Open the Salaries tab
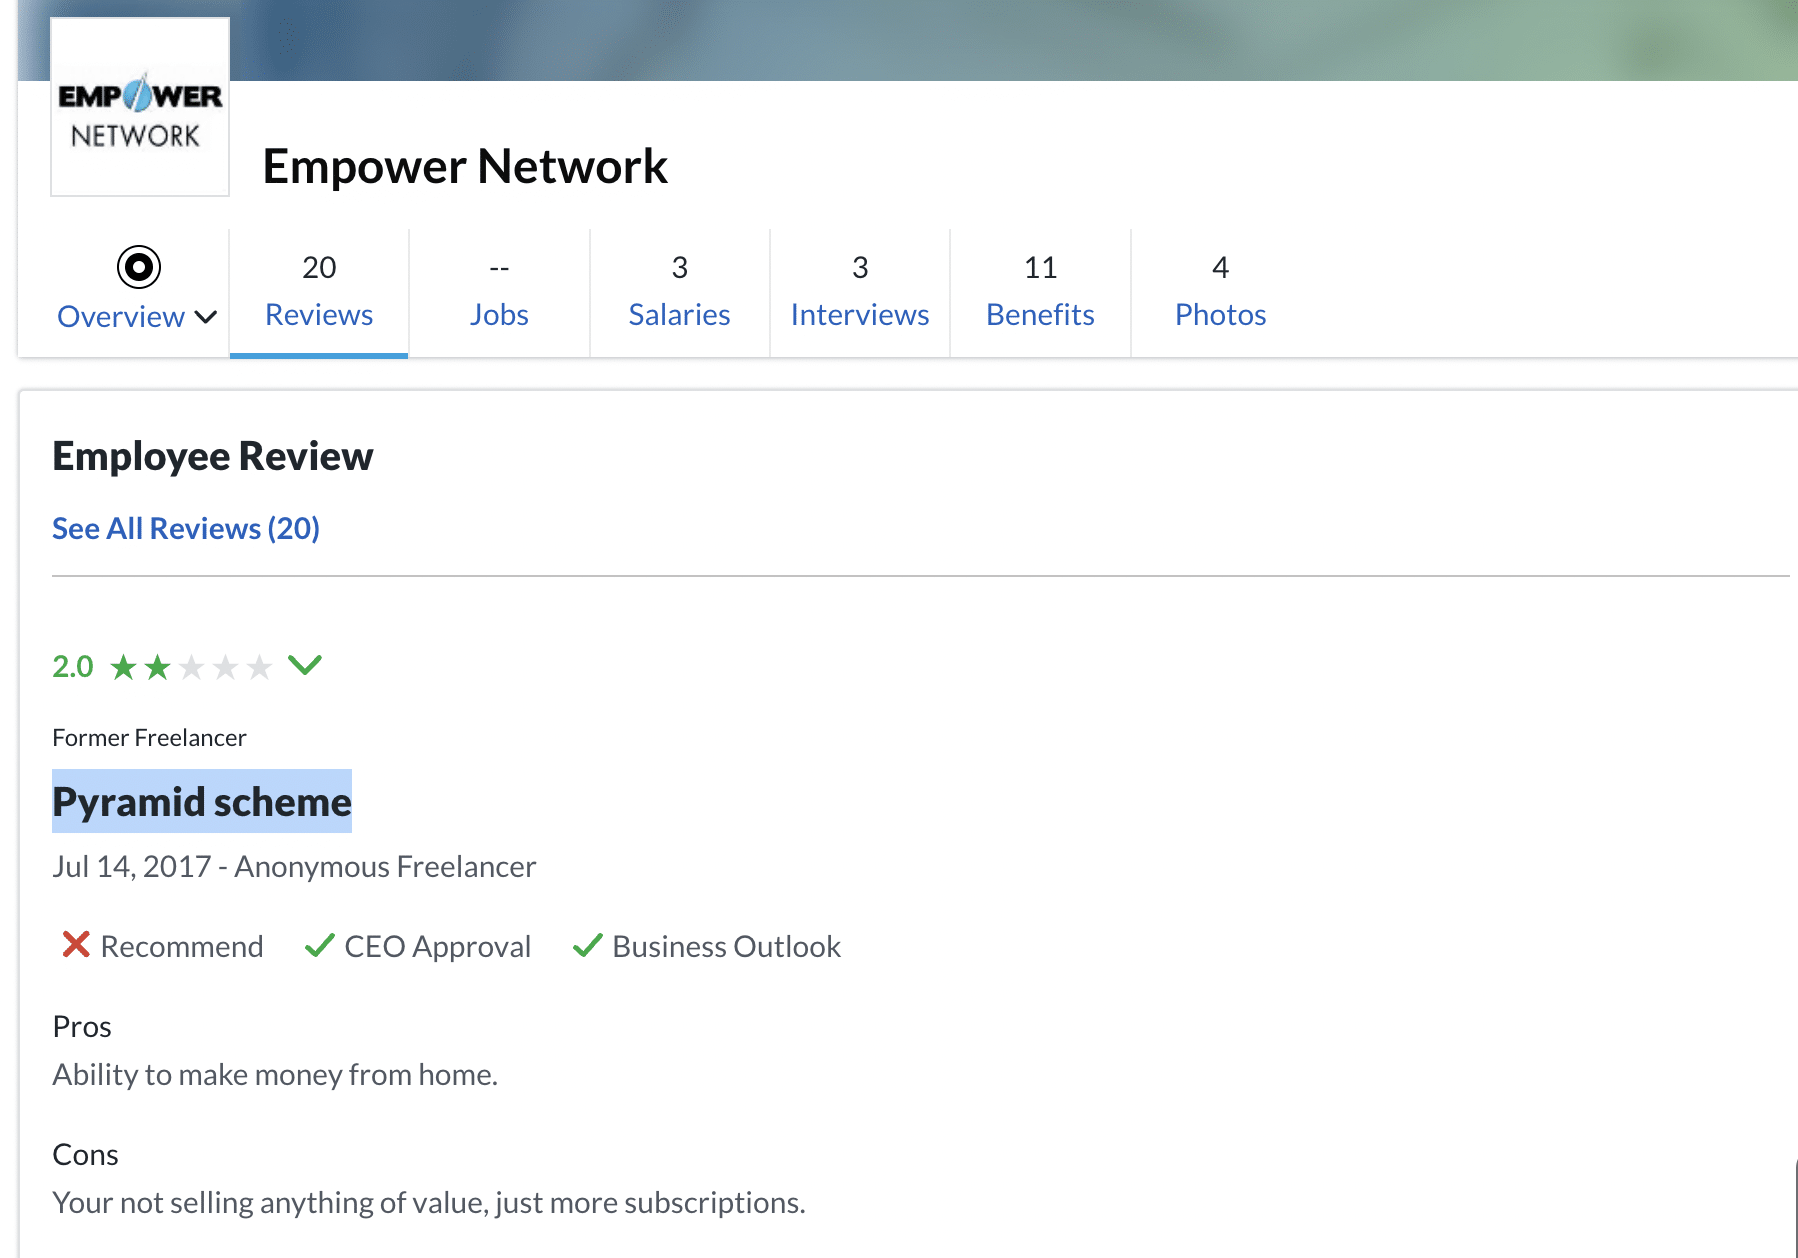 pos(679,291)
